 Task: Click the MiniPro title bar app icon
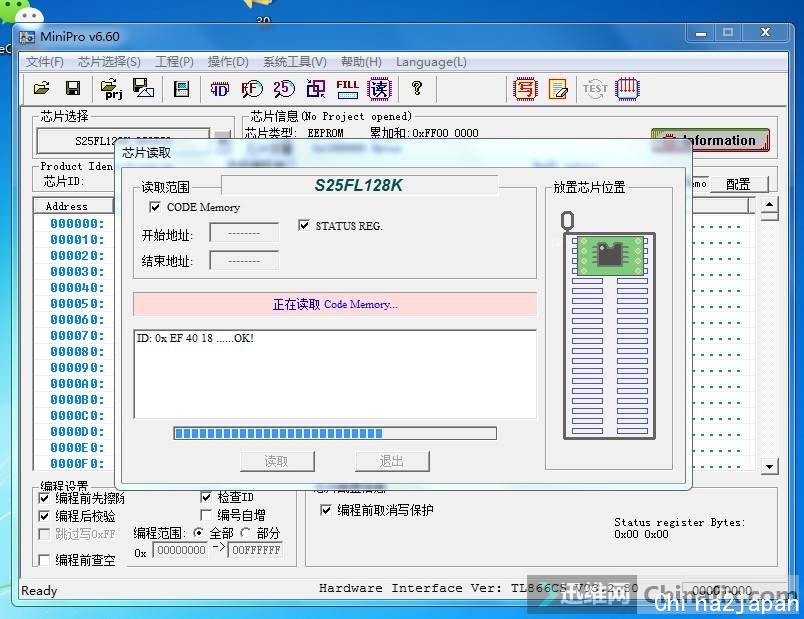coord(27,37)
